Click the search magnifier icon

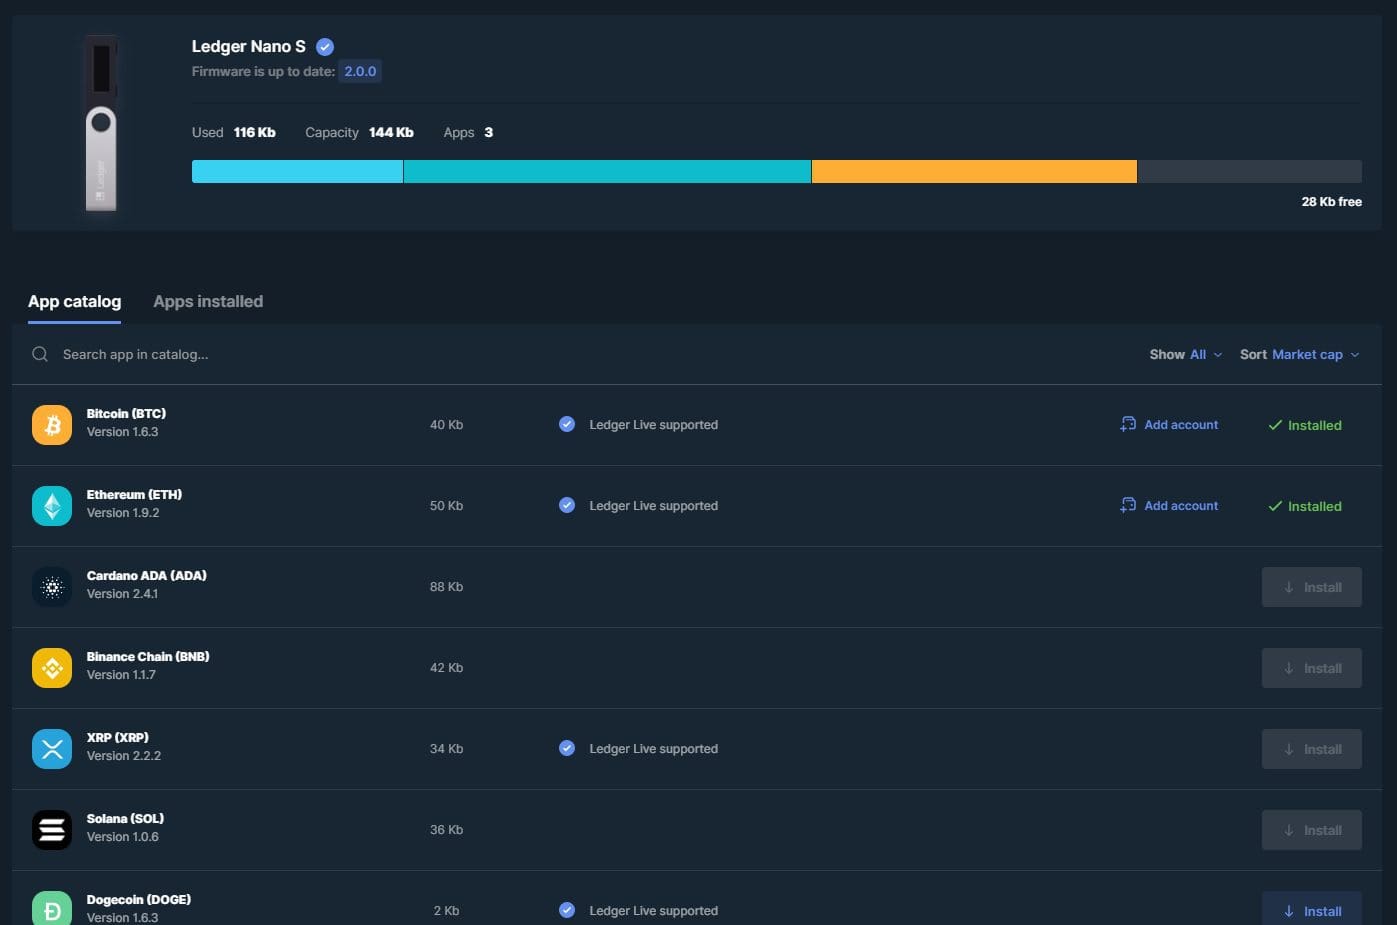tap(40, 354)
